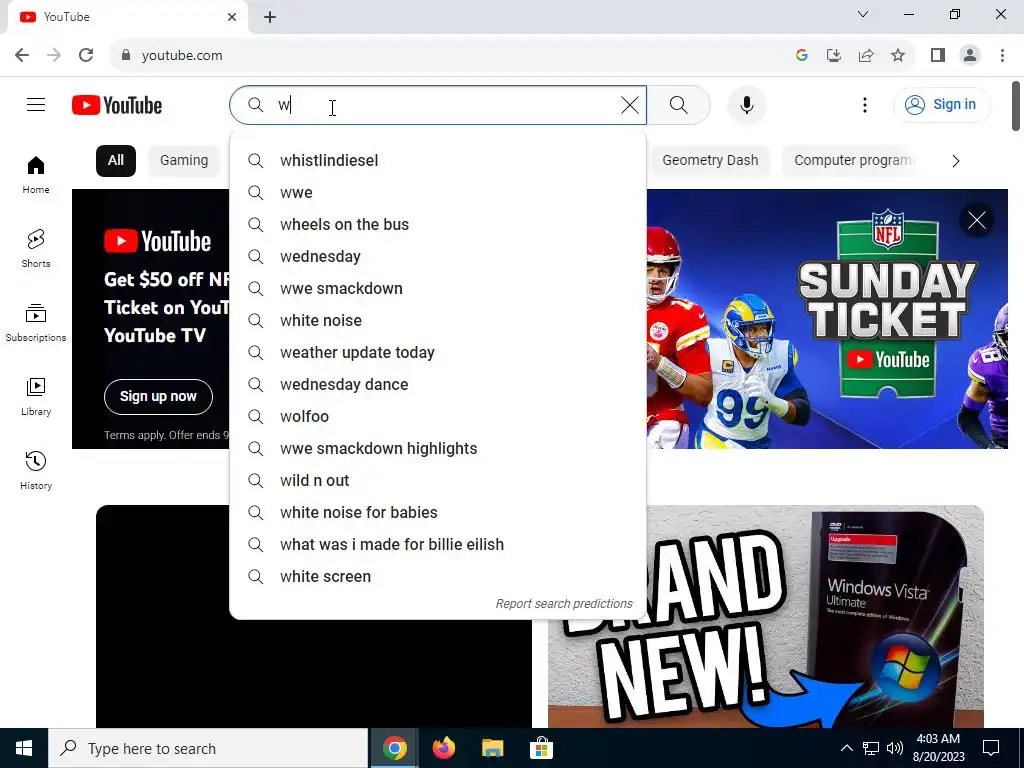Open the Windows Start menu
This screenshot has width=1024, height=768.
(x=24, y=748)
